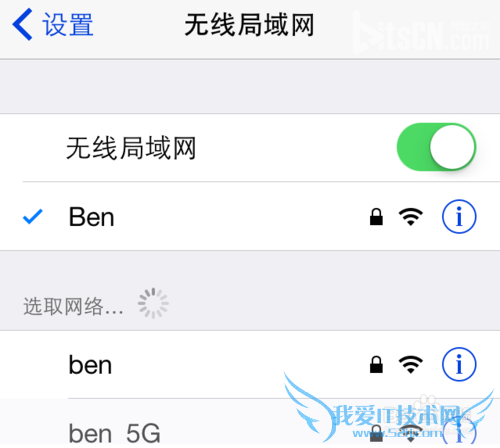Open info for lowercase ben network

point(459,364)
